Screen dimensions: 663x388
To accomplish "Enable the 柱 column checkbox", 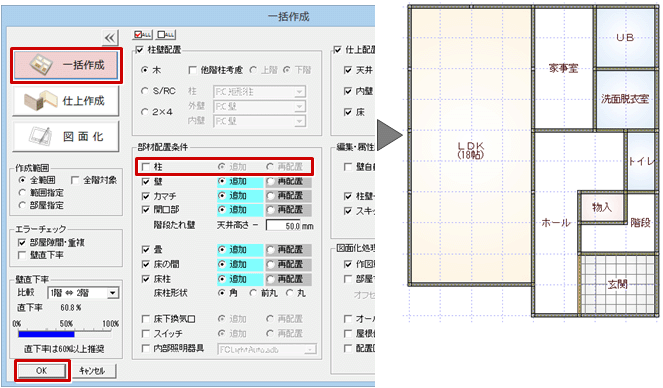I will (146, 167).
